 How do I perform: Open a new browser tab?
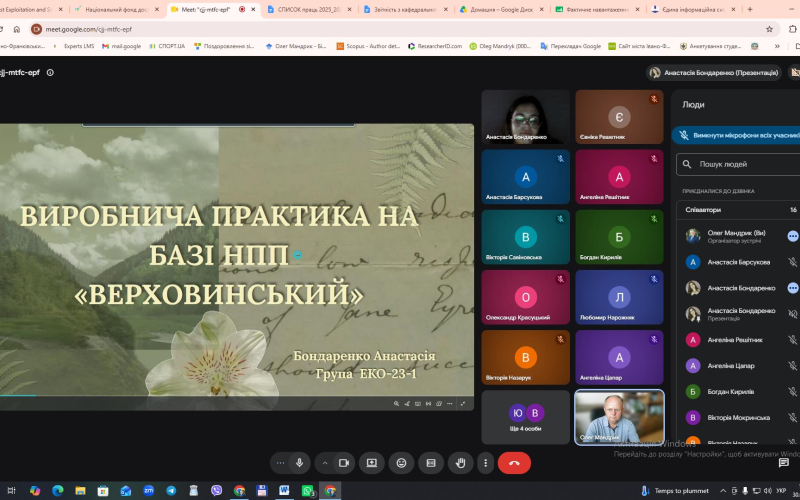coord(750,9)
